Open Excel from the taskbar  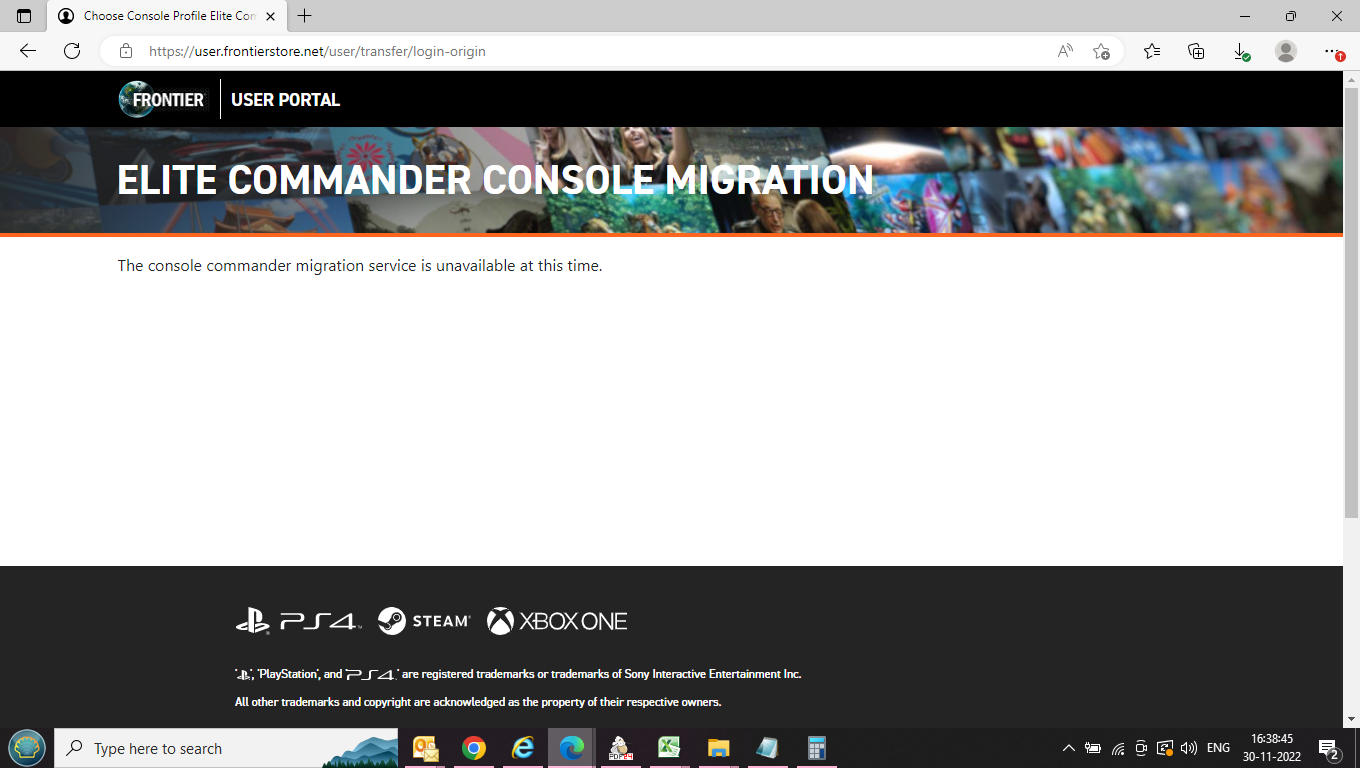click(669, 748)
